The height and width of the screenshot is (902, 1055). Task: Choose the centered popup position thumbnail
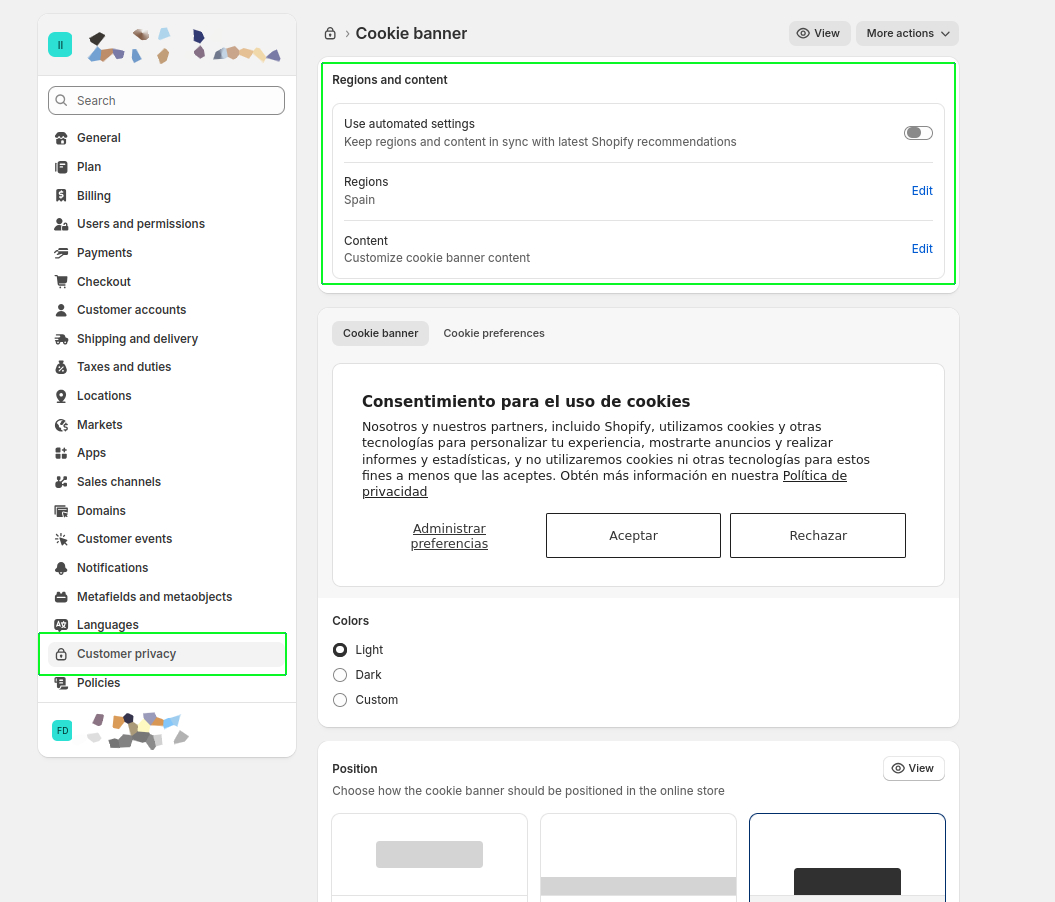(x=429, y=858)
